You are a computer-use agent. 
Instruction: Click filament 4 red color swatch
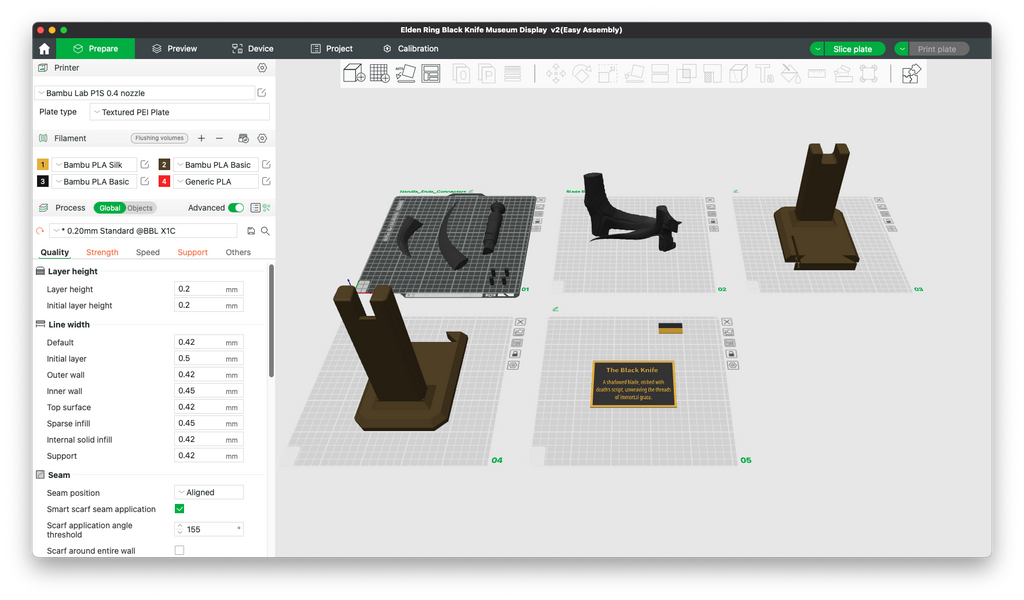[164, 182]
